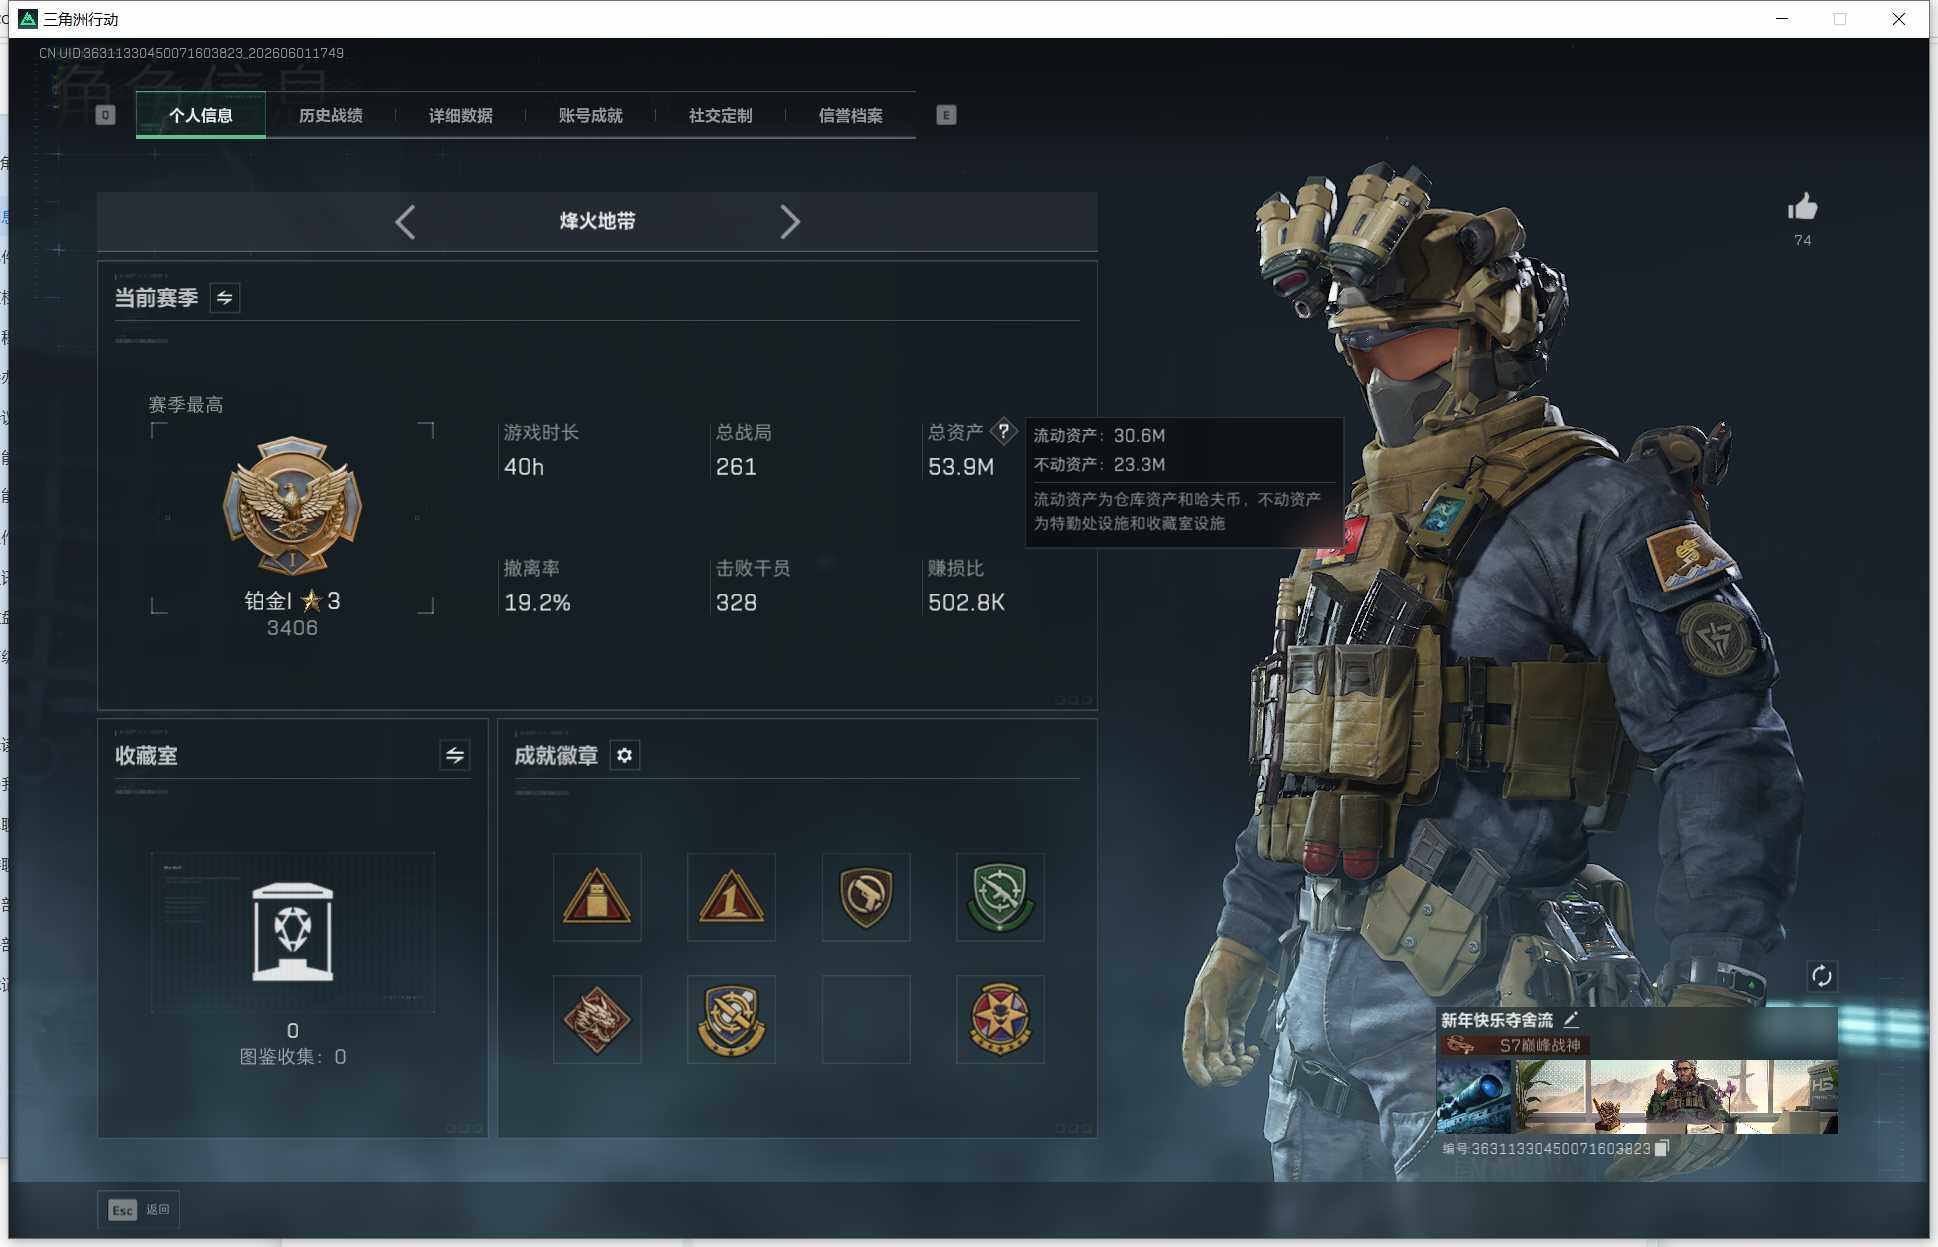The height and width of the screenshot is (1247, 1938).
Task: Copy the player ID number icon
Action: click(1662, 1148)
